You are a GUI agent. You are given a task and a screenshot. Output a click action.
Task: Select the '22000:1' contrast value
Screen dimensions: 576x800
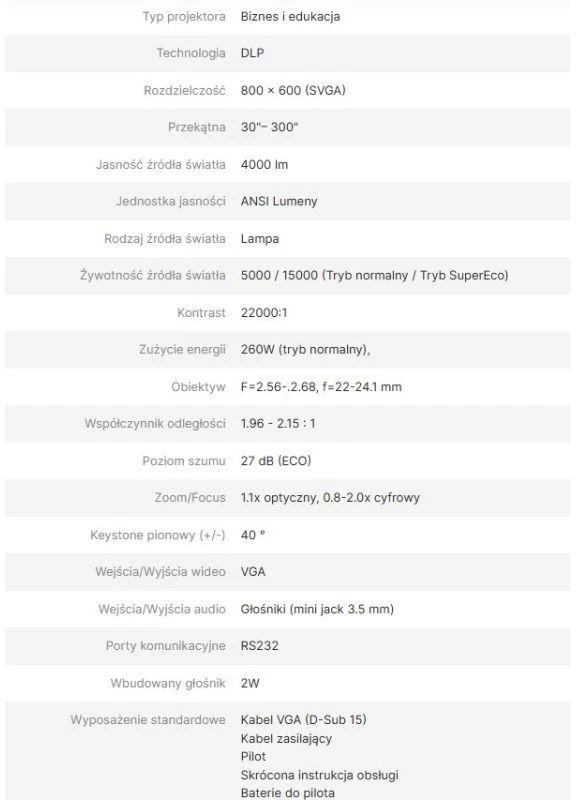264,312
